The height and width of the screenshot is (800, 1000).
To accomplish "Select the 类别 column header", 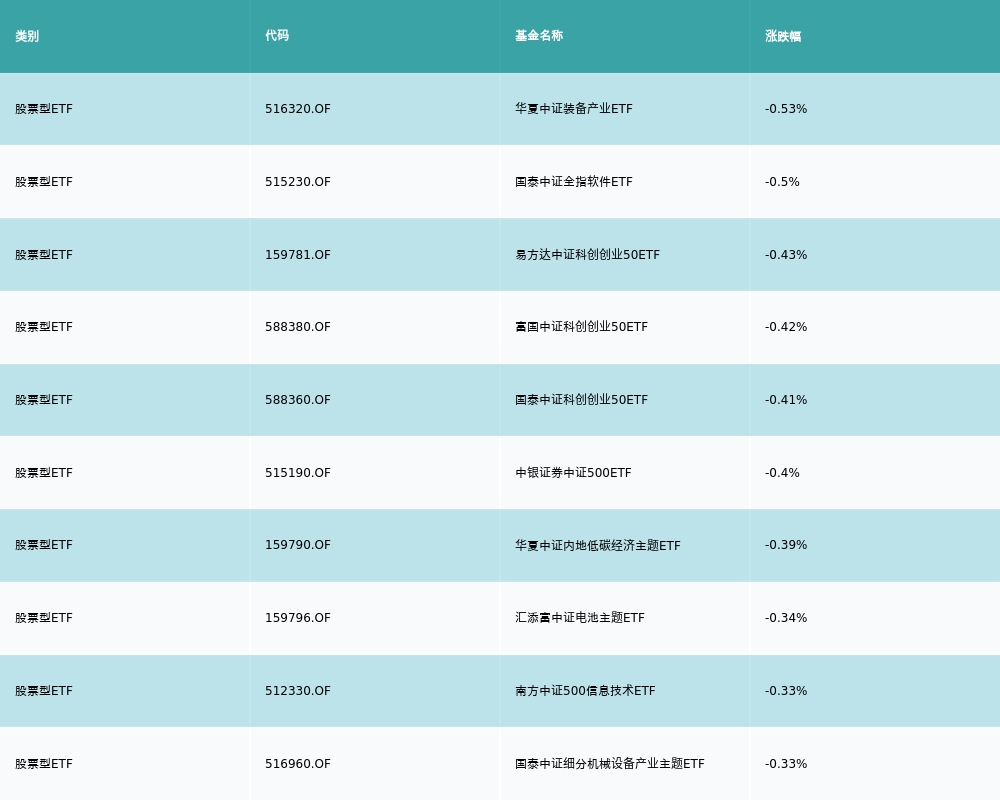I will [27, 36].
